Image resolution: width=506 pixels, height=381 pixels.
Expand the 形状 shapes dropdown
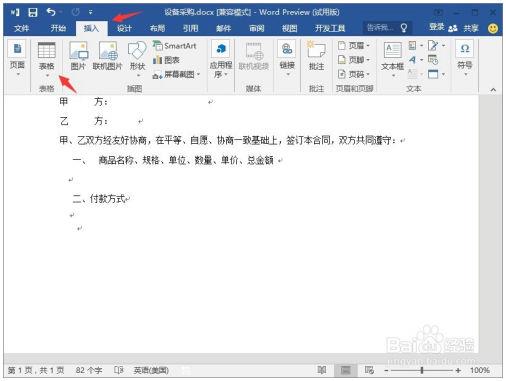tap(137, 59)
